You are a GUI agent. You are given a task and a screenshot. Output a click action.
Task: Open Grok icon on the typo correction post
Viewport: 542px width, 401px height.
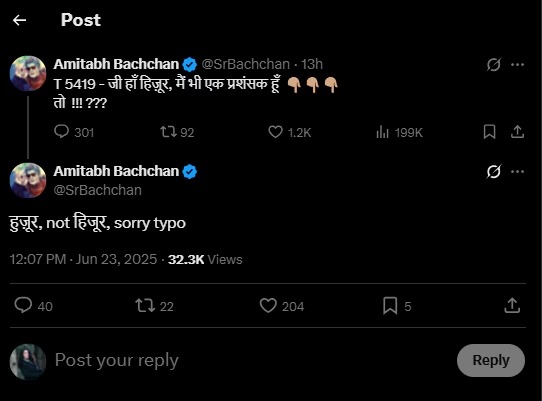click(493, 171)
